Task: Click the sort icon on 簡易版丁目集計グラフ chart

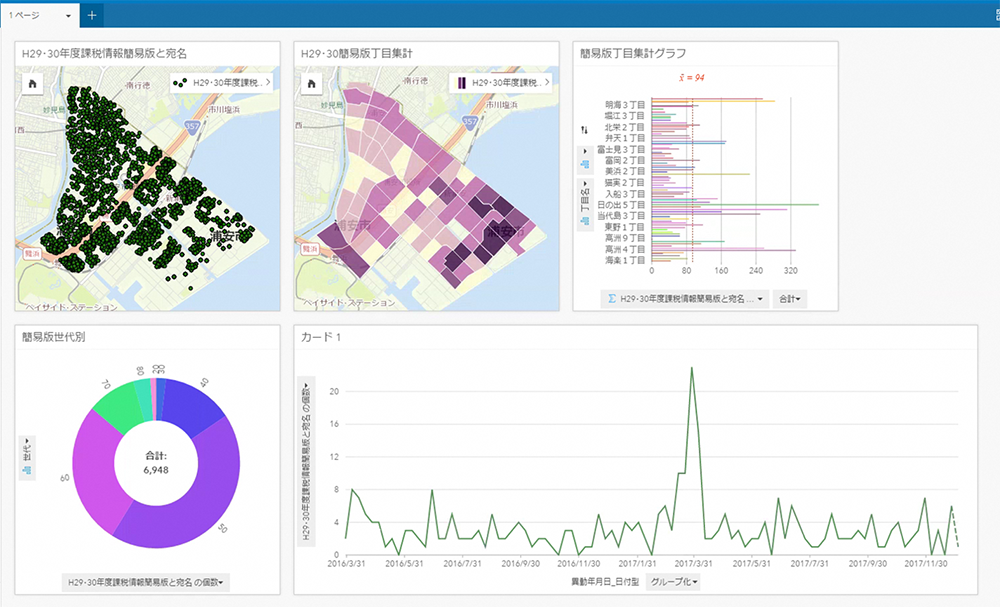Action: (x=584, y=131)
